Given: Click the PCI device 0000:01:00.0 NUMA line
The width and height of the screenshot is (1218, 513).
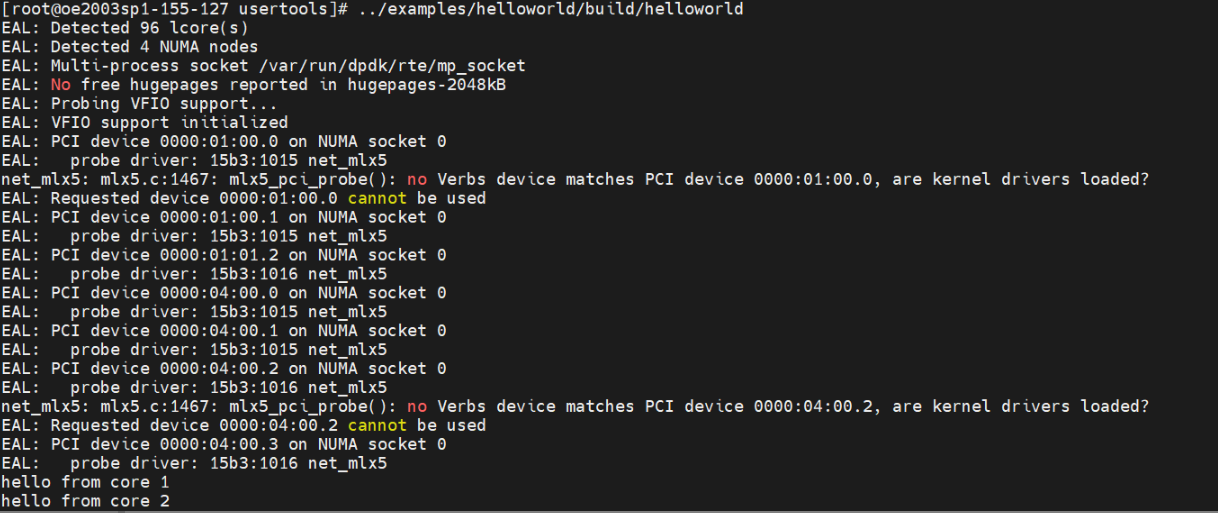Looking at the screenshot, I should [248, 142].
